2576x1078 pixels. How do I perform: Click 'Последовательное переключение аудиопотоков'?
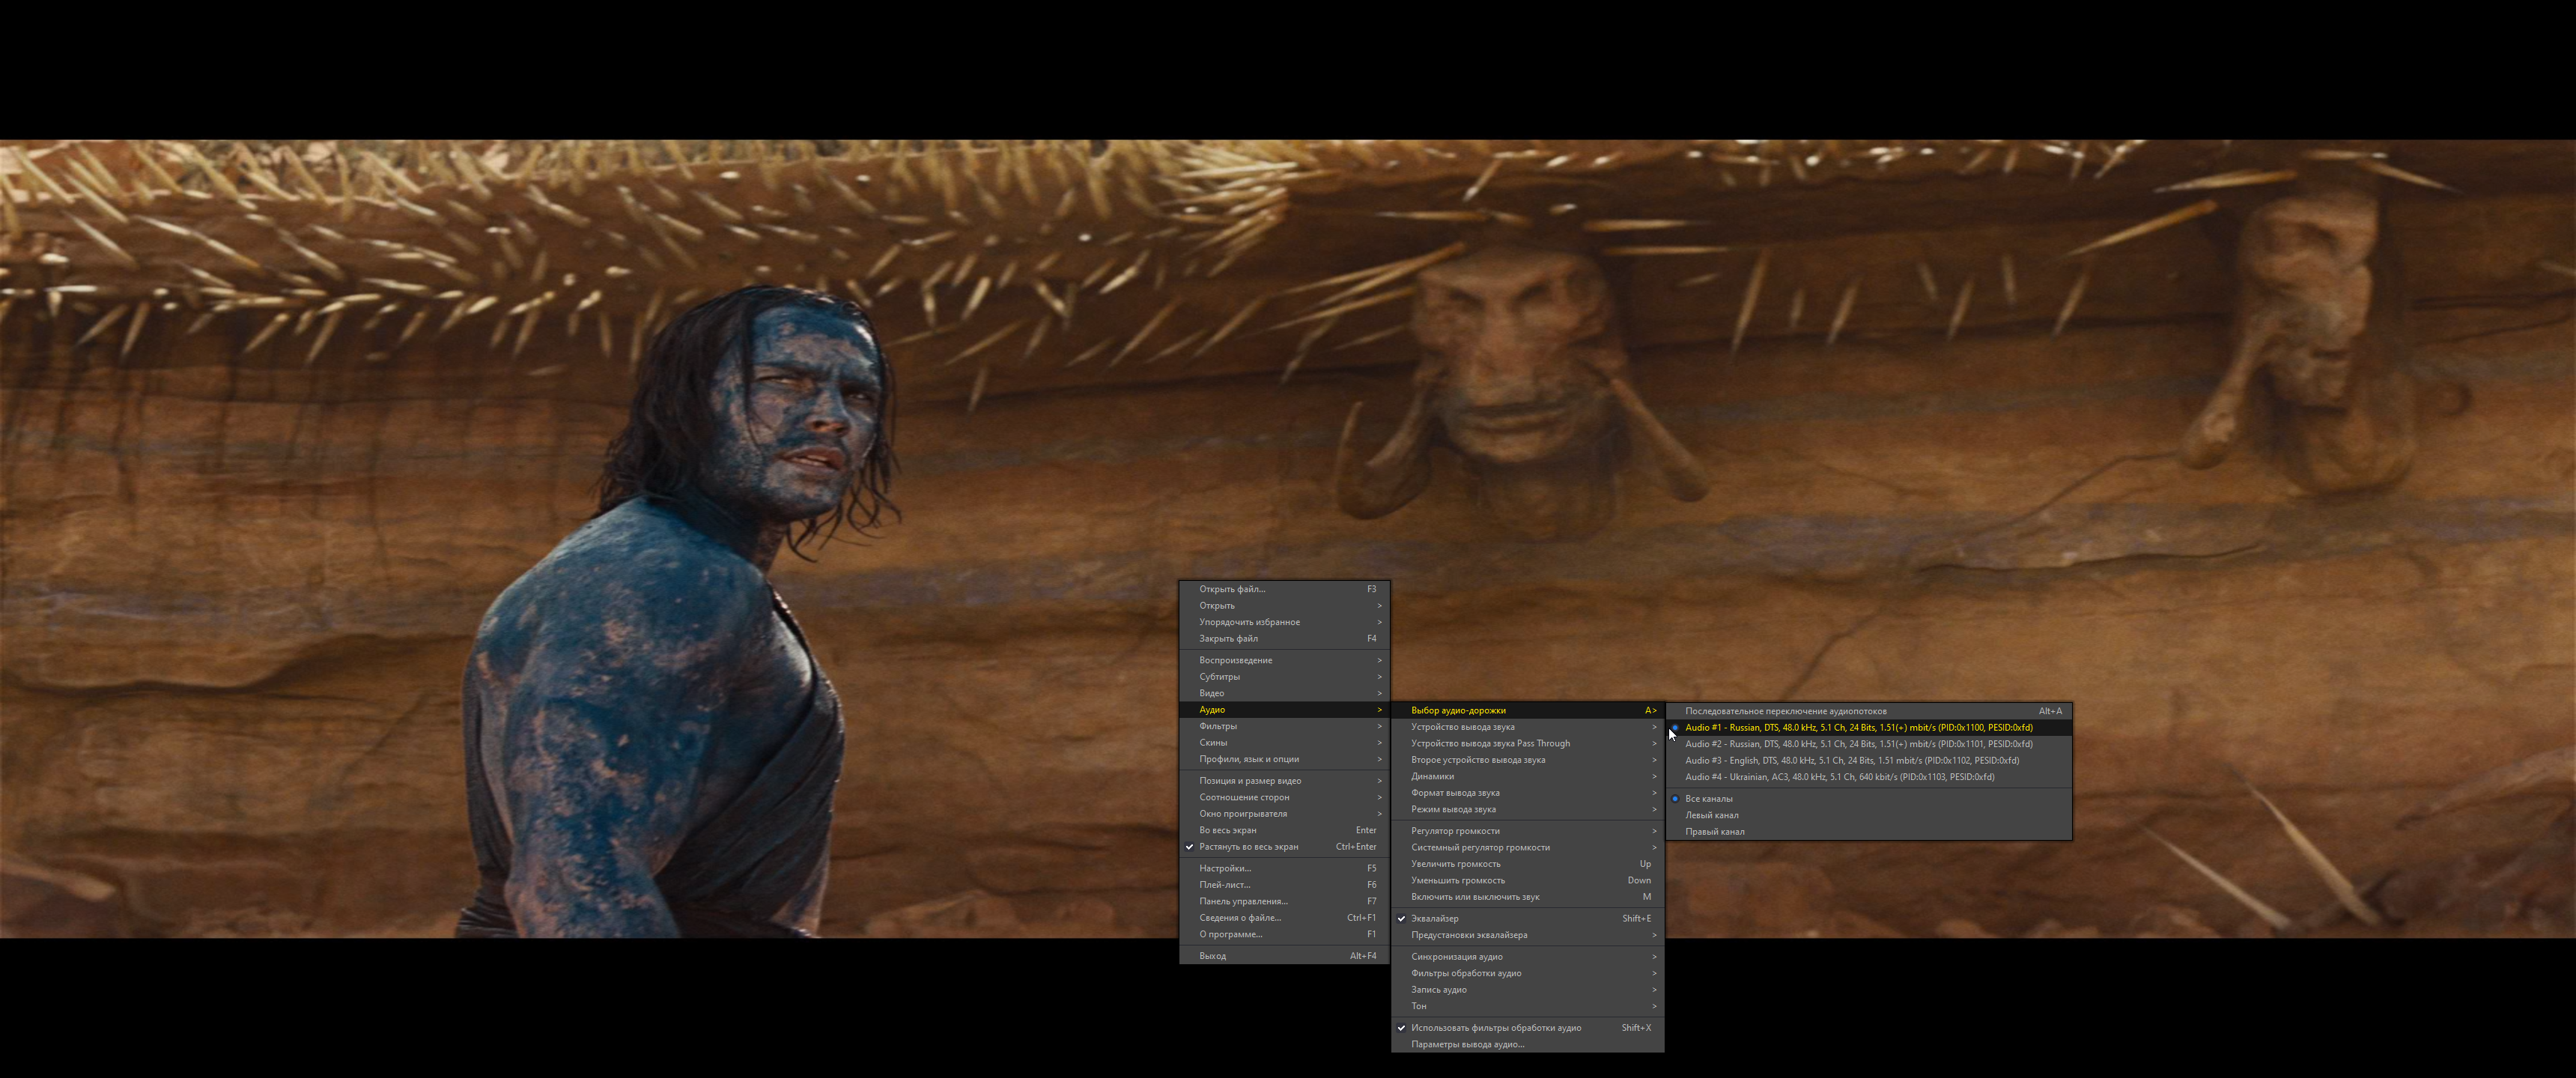coord(1869,711)
